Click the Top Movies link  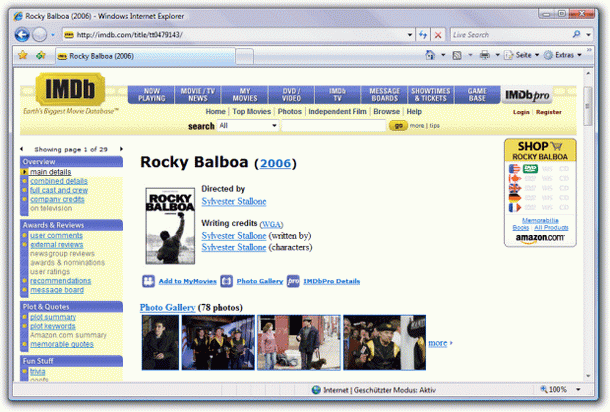pos(251,112)
